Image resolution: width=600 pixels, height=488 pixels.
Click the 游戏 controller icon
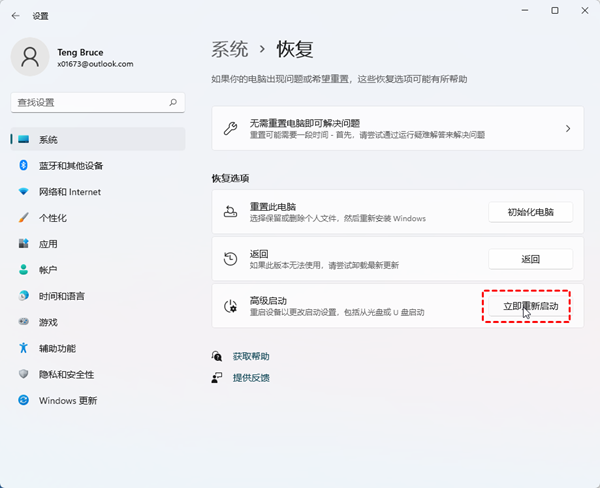pyautogui.click(x=23, y=322)
